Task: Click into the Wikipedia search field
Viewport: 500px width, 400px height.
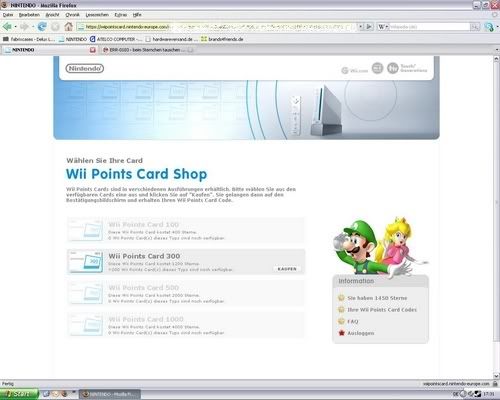Action: coord(429,27)
